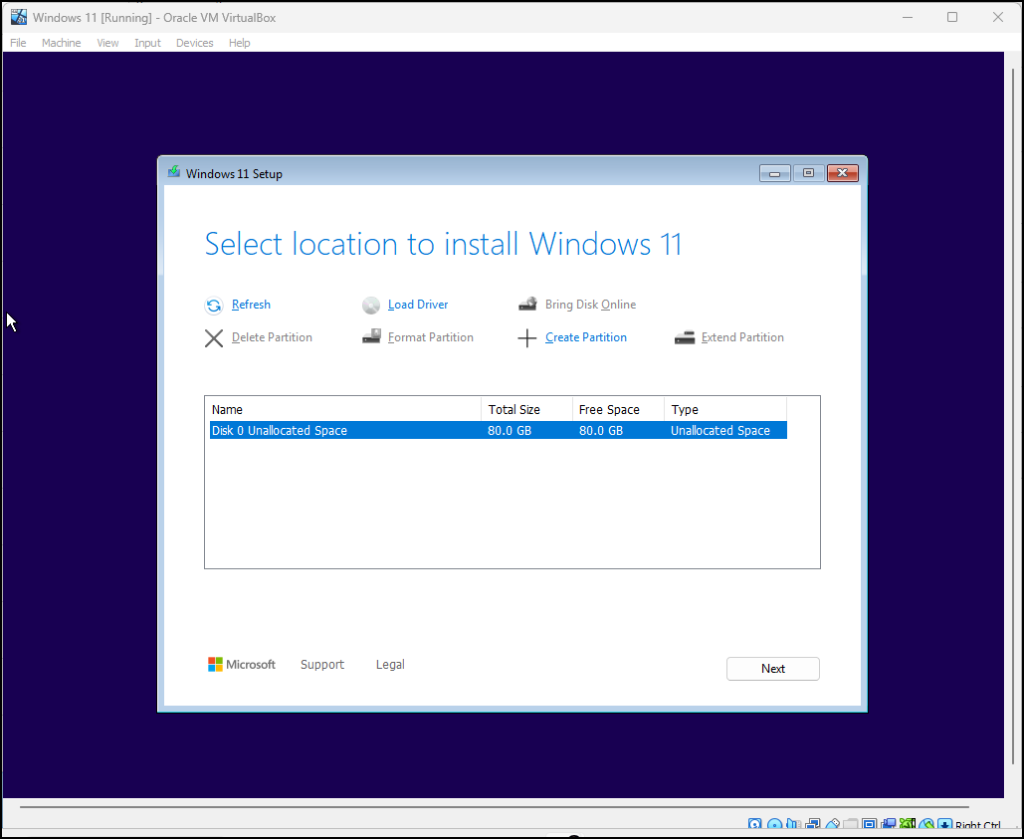1024x839 pixels.
Task: Click the hard disk activity status icon
Action: [x=754, y=824]
